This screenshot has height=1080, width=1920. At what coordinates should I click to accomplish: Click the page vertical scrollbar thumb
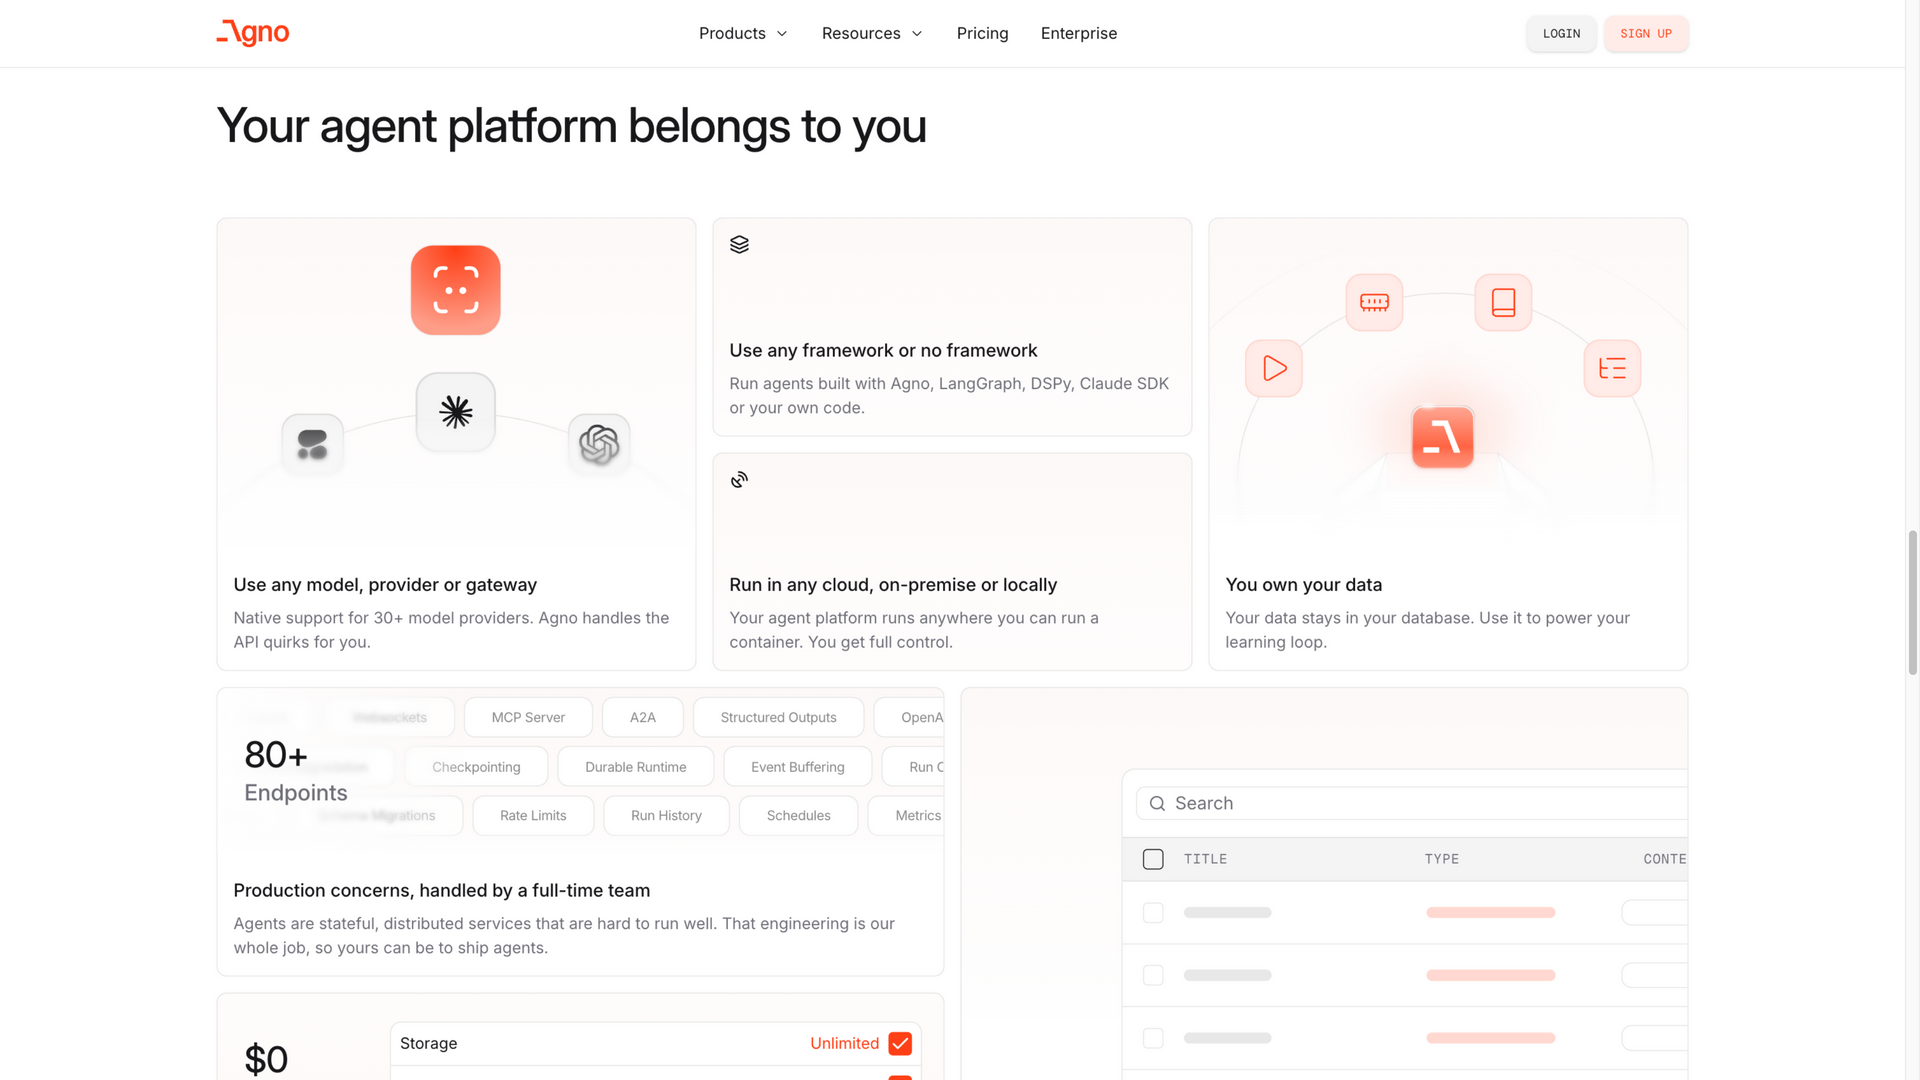(x=1913, y=603)
